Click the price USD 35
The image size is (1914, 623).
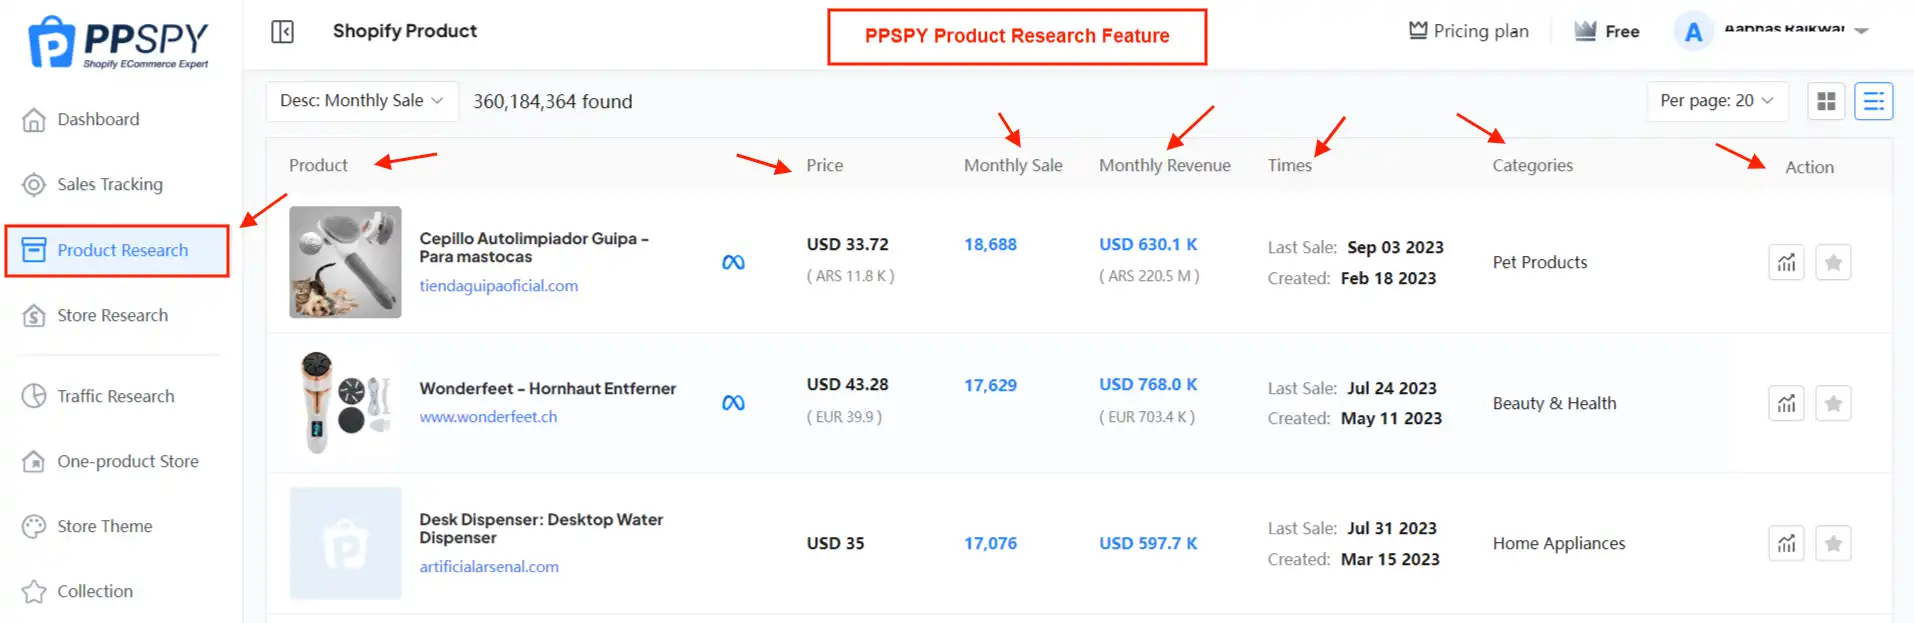click(835, 543)
